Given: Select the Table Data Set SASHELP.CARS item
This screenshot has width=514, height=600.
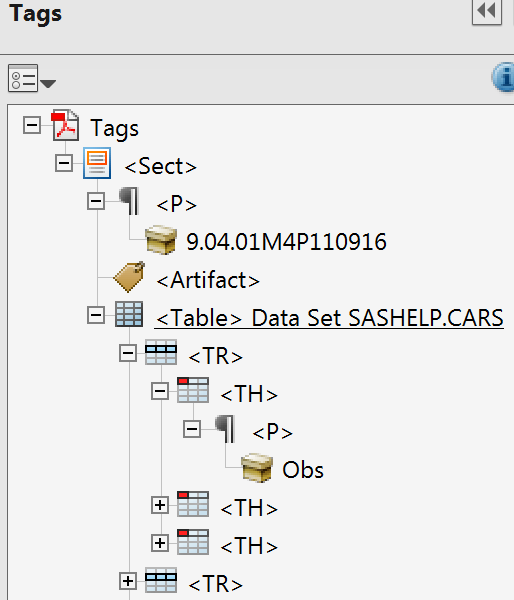Looking at the screenshot, I should (330, 318).
